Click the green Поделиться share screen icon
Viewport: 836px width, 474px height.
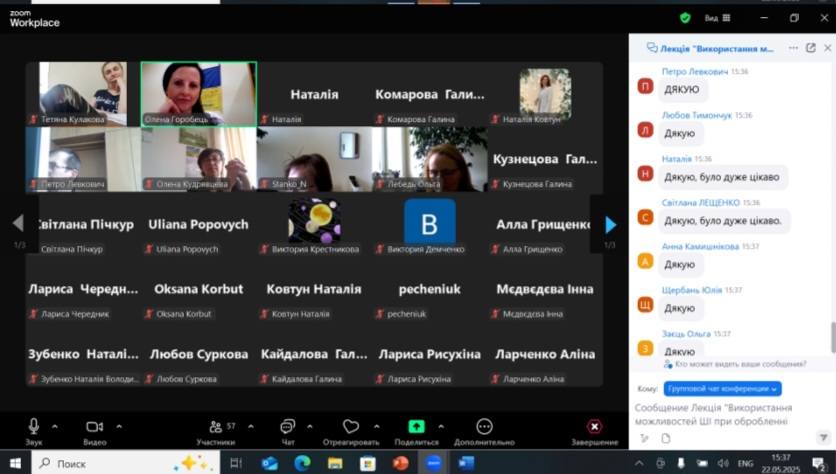(x=416, y=427)
